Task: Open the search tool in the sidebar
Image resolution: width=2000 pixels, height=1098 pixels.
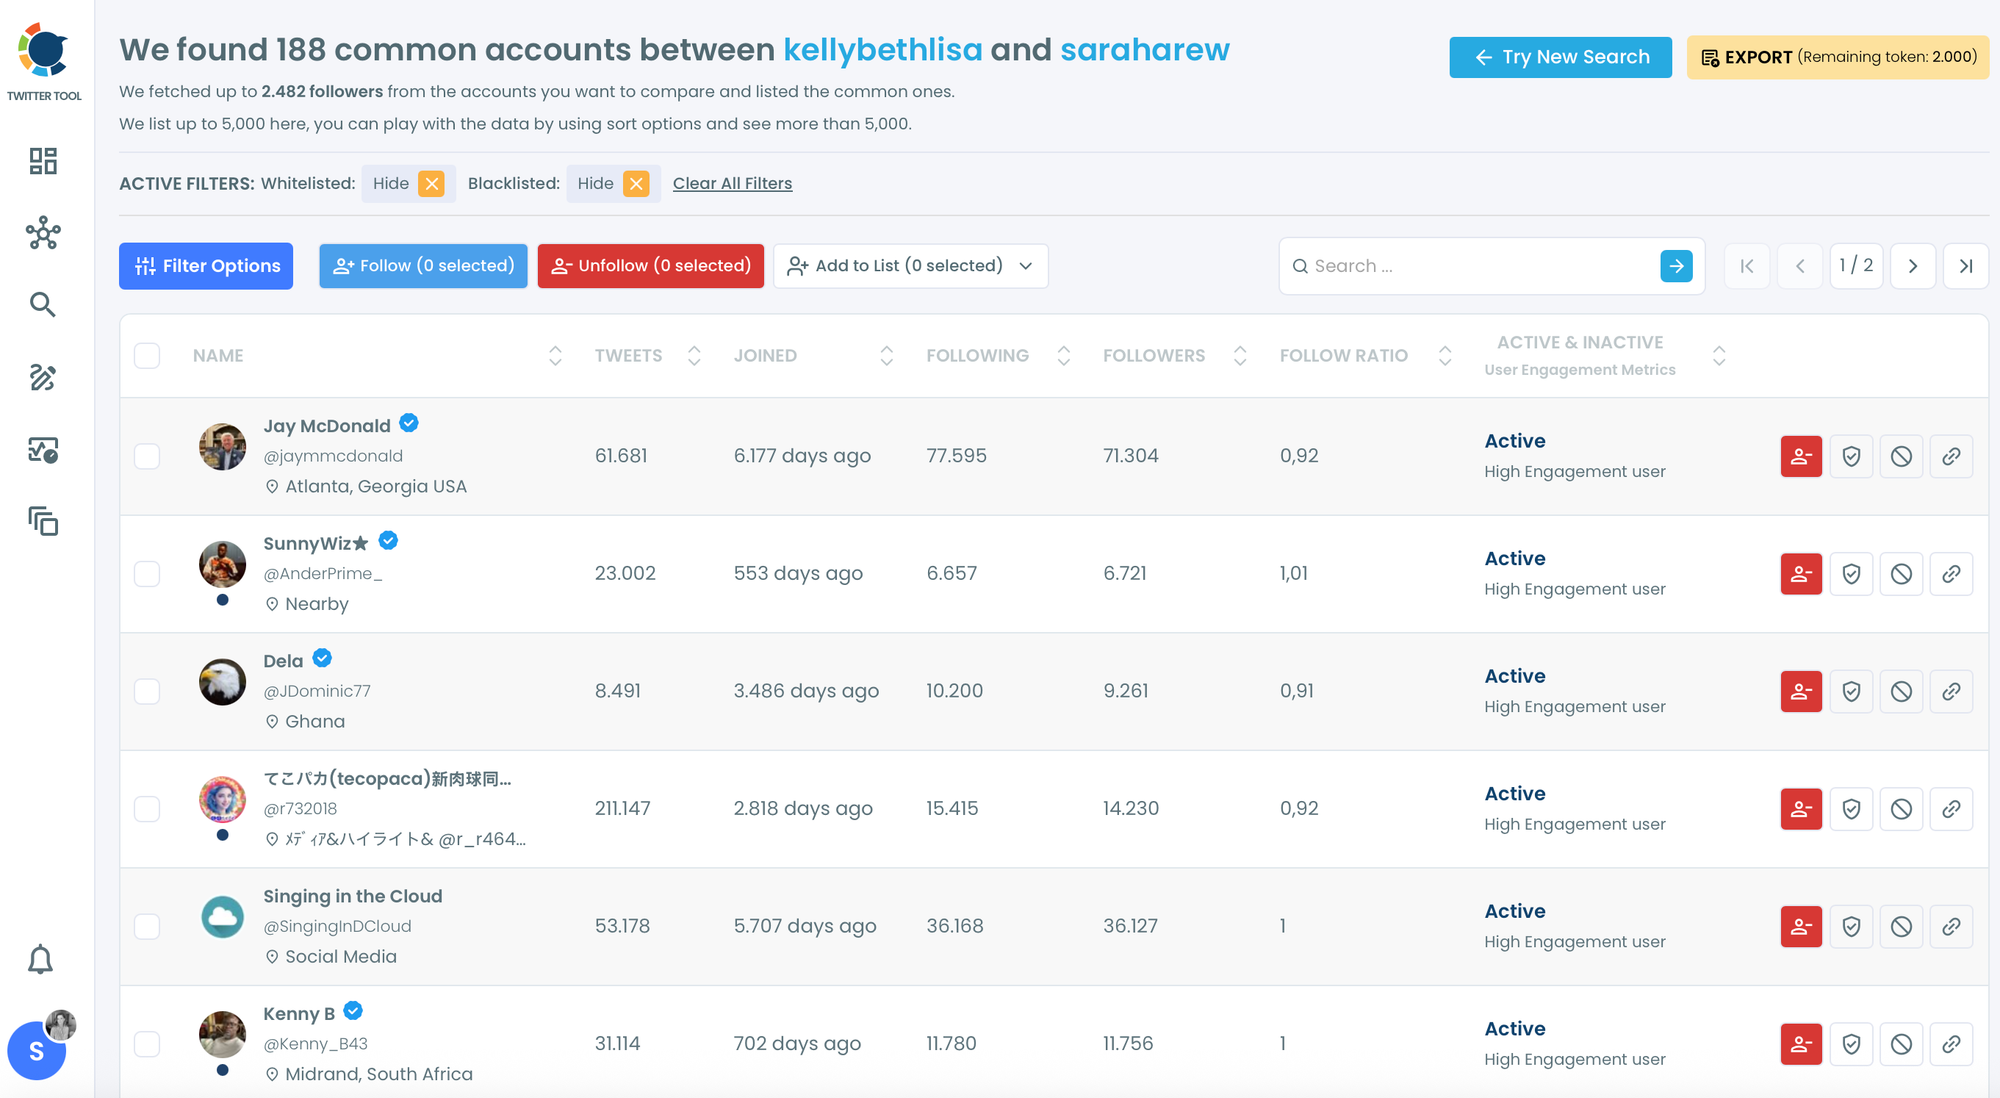Action: (x=43, y=304)
